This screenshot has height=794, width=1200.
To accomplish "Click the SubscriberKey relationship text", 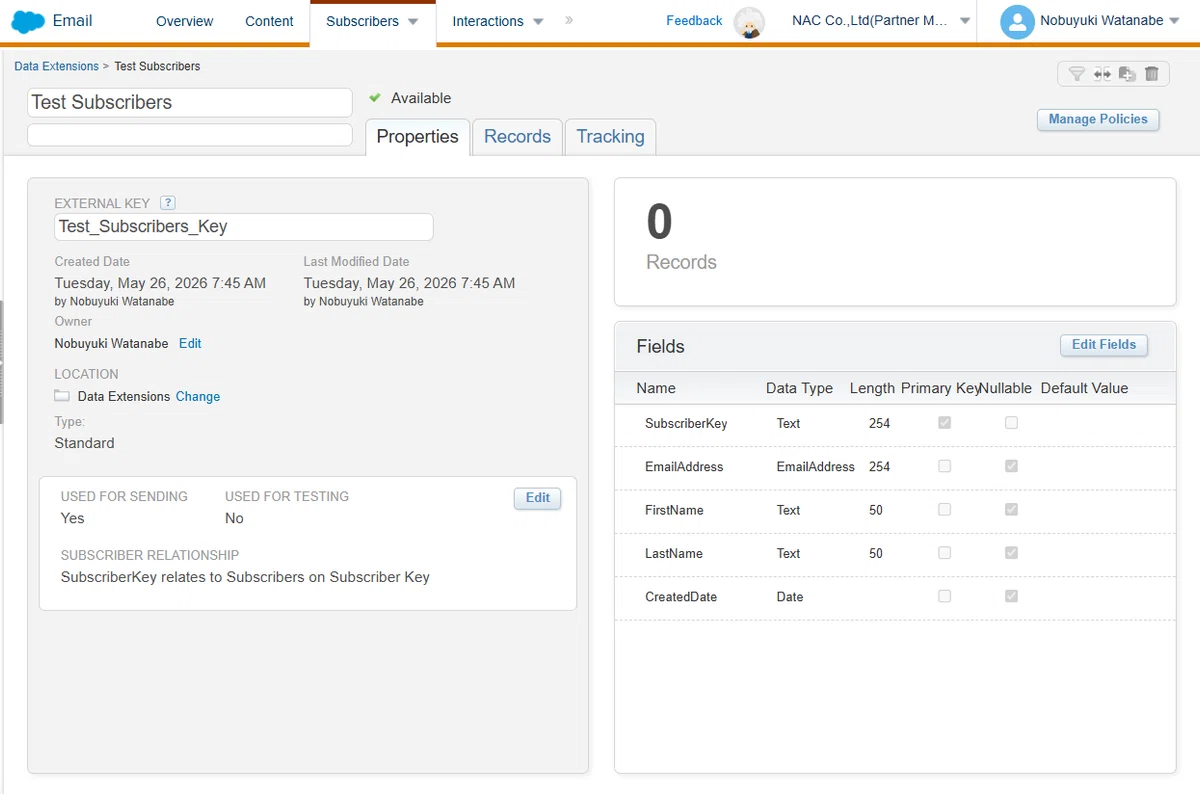I will (245, 577).
